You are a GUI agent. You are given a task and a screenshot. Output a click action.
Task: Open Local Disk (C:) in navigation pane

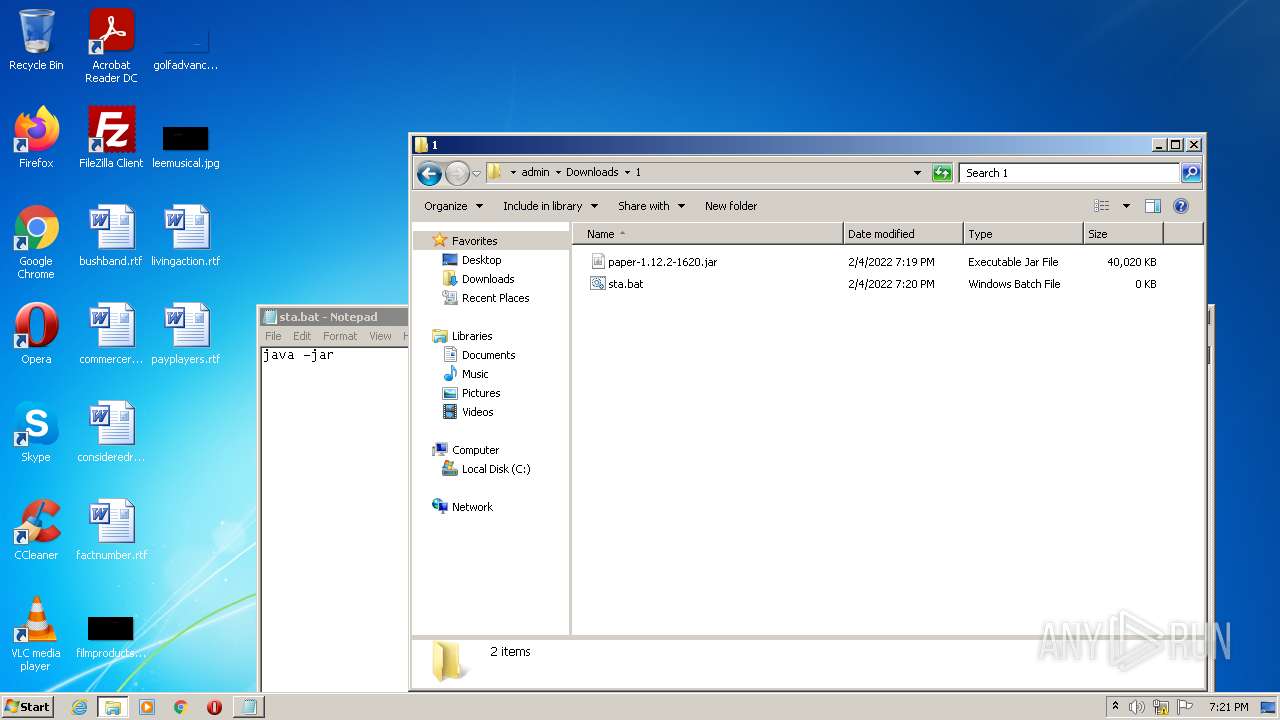(x=496, y=469)
